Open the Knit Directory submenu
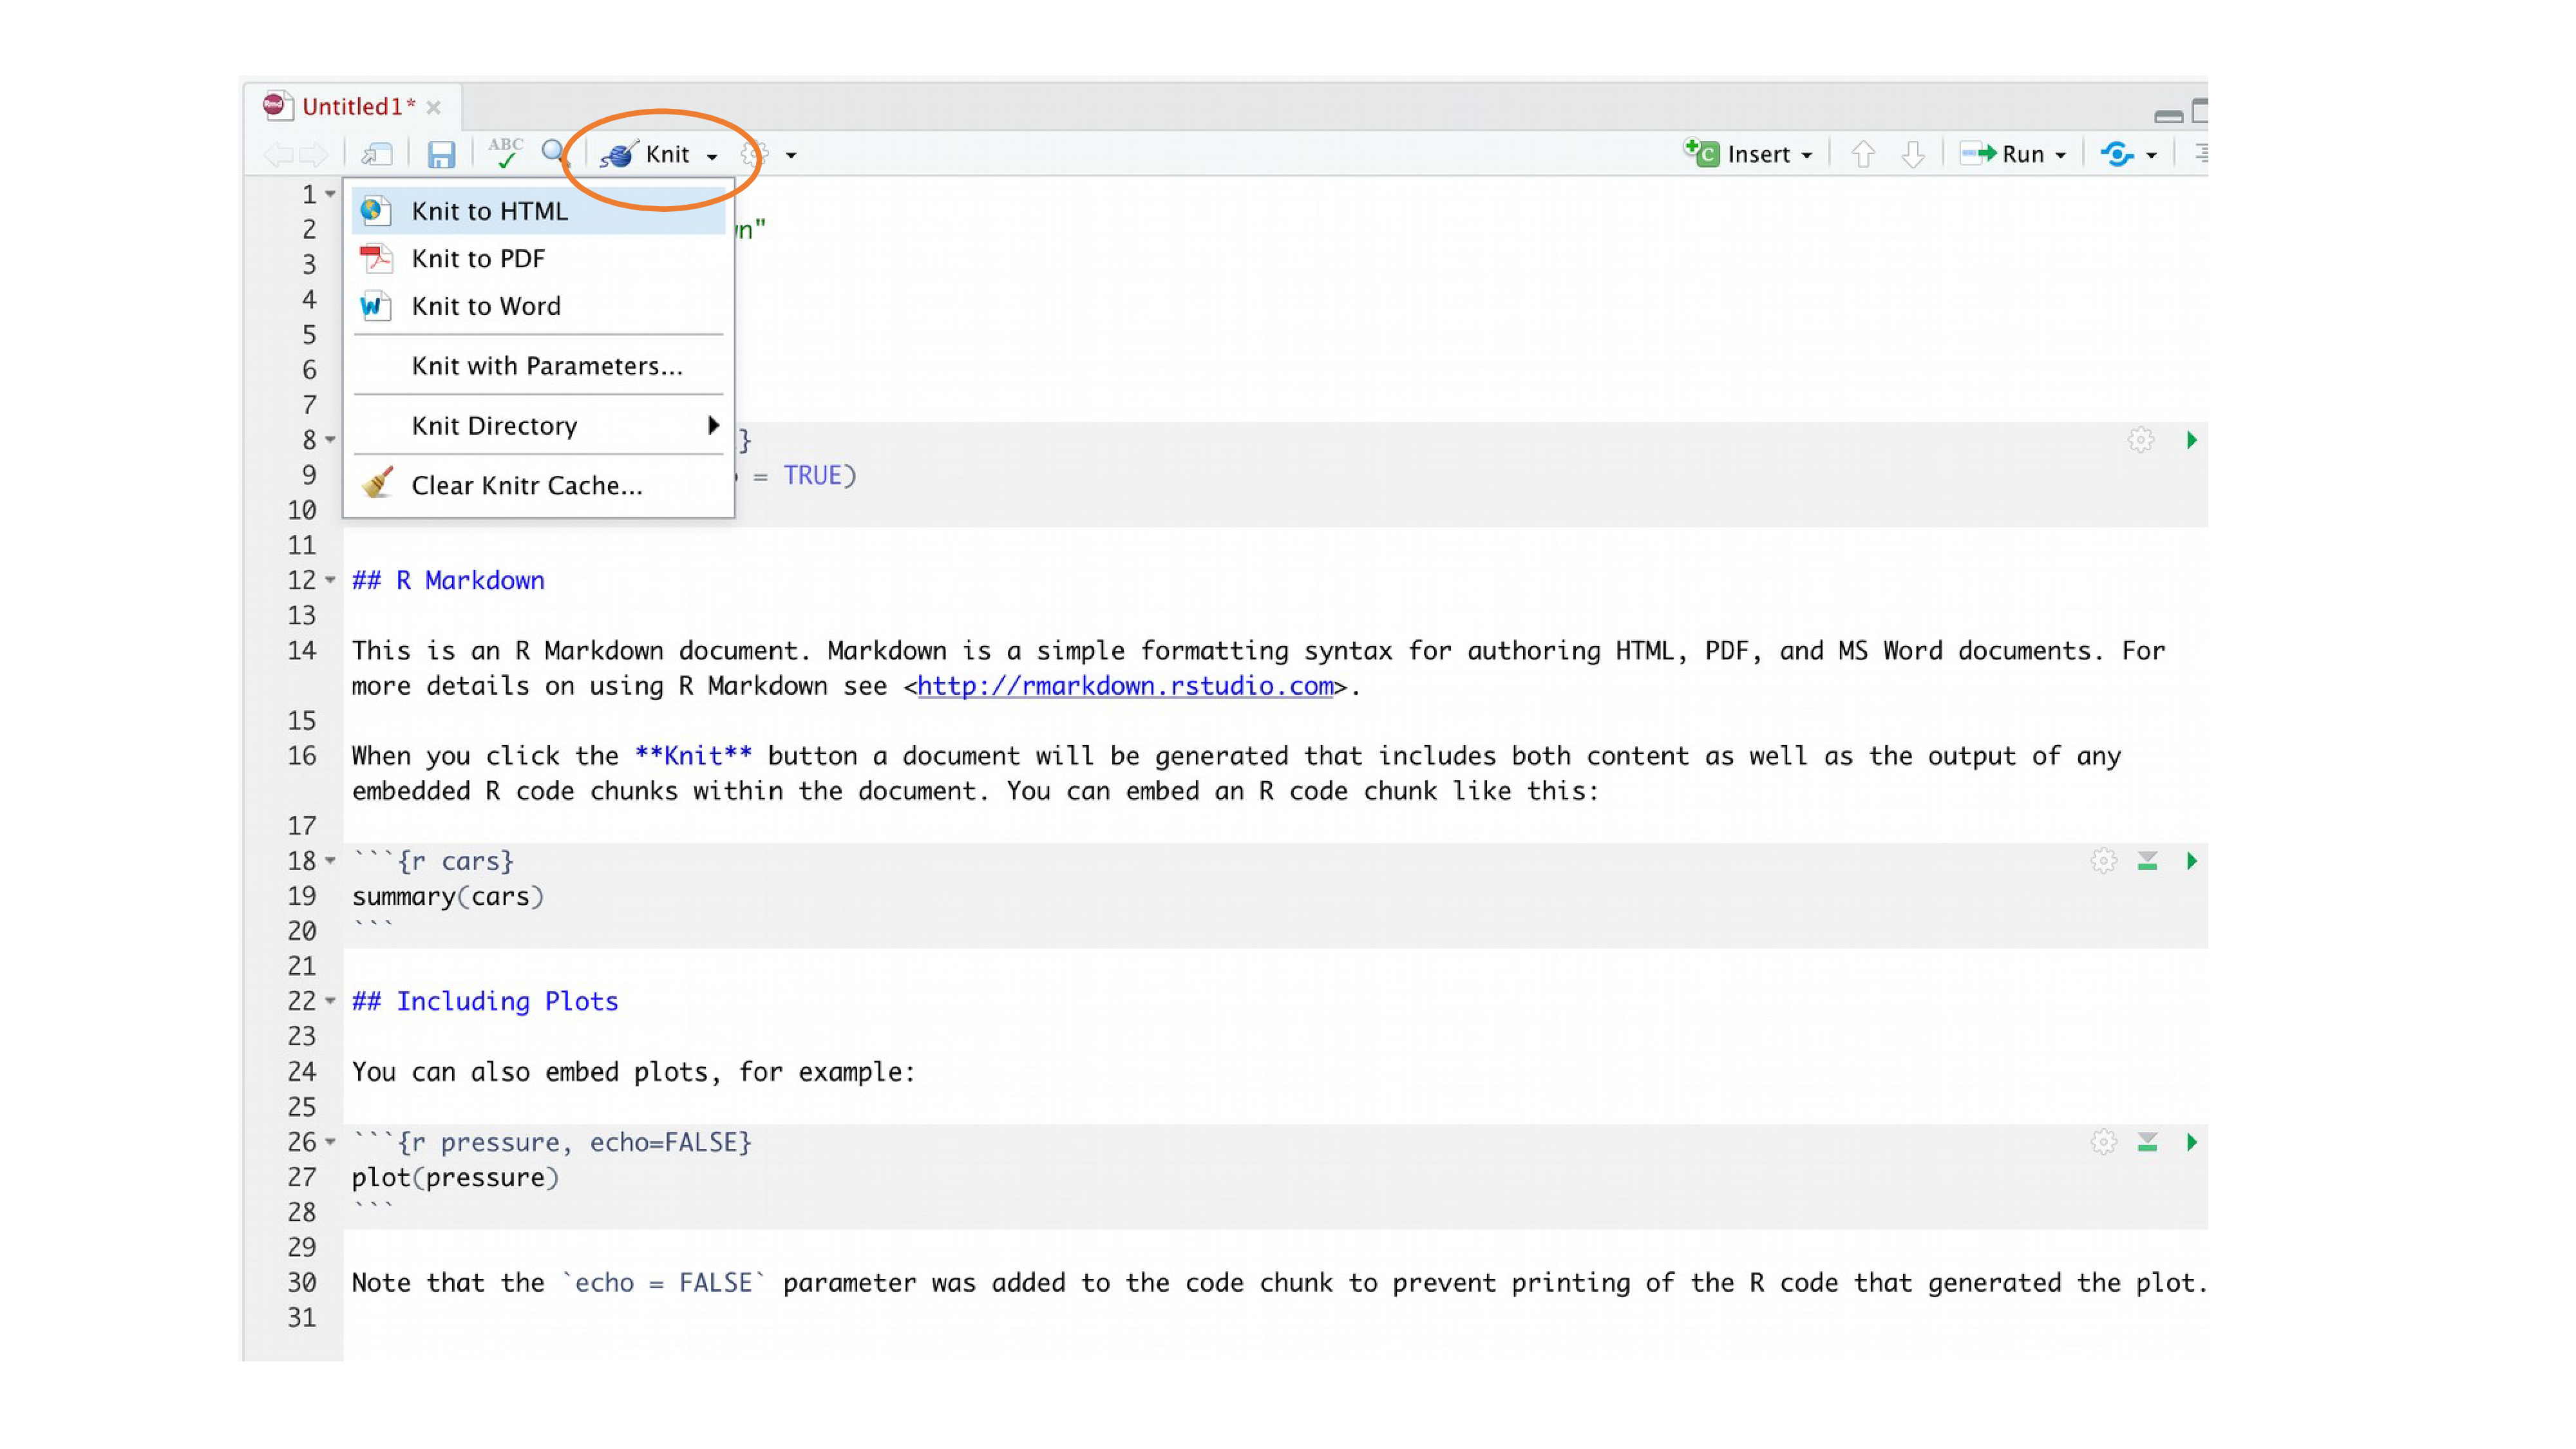2576x1449 pixels. coord(538,426)
